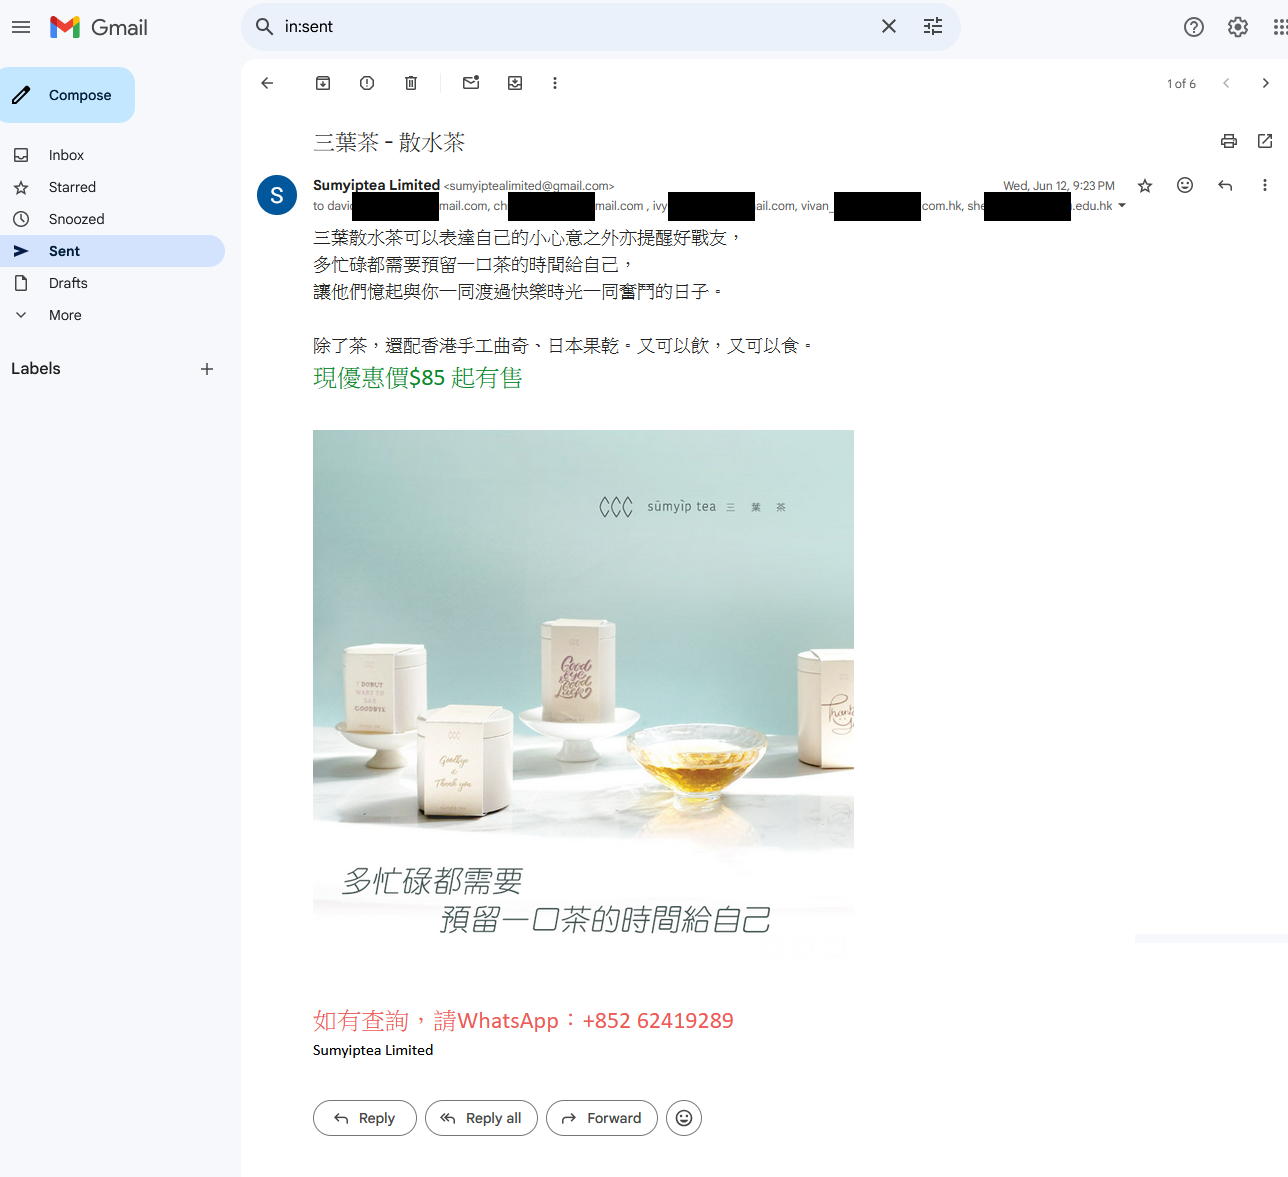
Task: Mark the email as unread
Action: click(471, 83)
